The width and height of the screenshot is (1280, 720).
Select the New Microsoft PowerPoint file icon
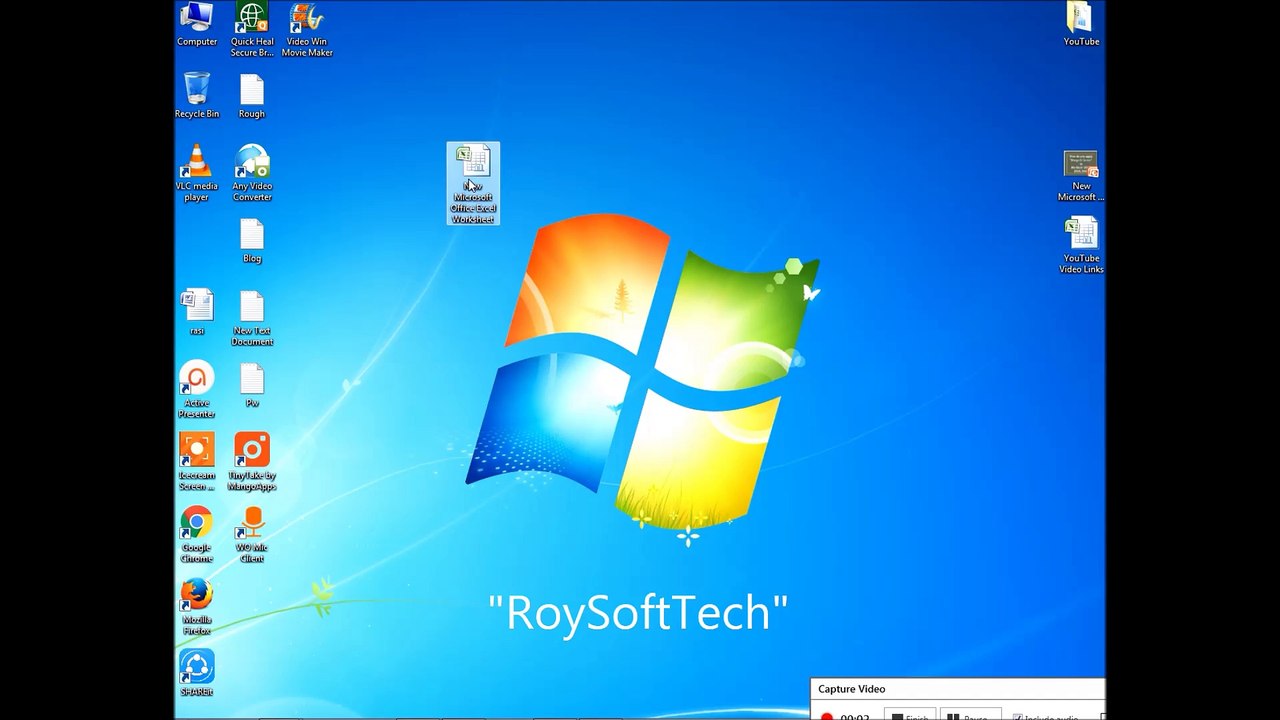1081,176
